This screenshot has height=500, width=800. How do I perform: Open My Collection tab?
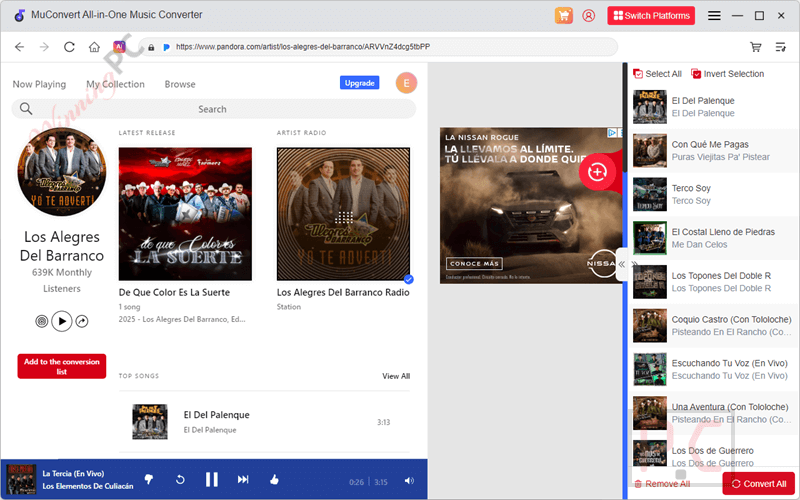tap(115, 84)
